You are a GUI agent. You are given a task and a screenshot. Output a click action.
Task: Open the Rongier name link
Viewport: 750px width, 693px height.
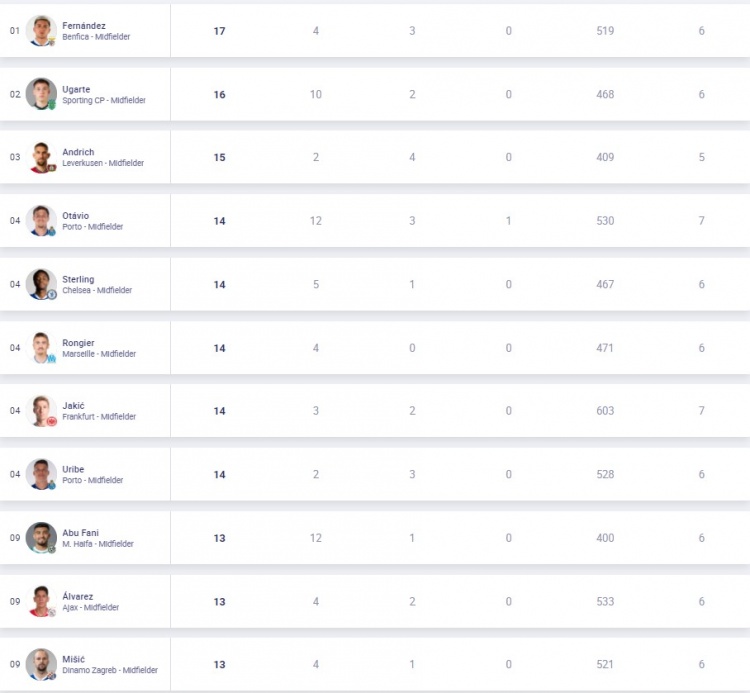tap(78, 343)
